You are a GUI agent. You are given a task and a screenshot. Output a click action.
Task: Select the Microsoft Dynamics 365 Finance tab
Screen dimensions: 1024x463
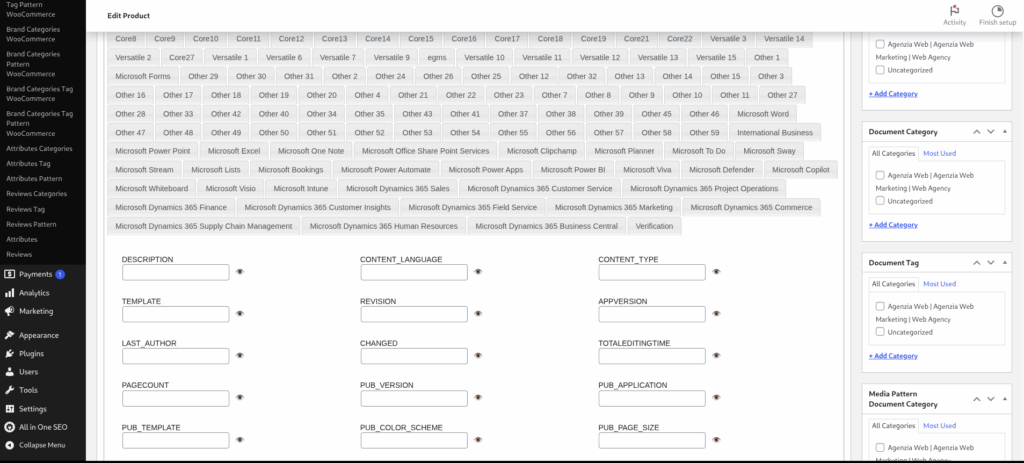(x=171, y=208)
